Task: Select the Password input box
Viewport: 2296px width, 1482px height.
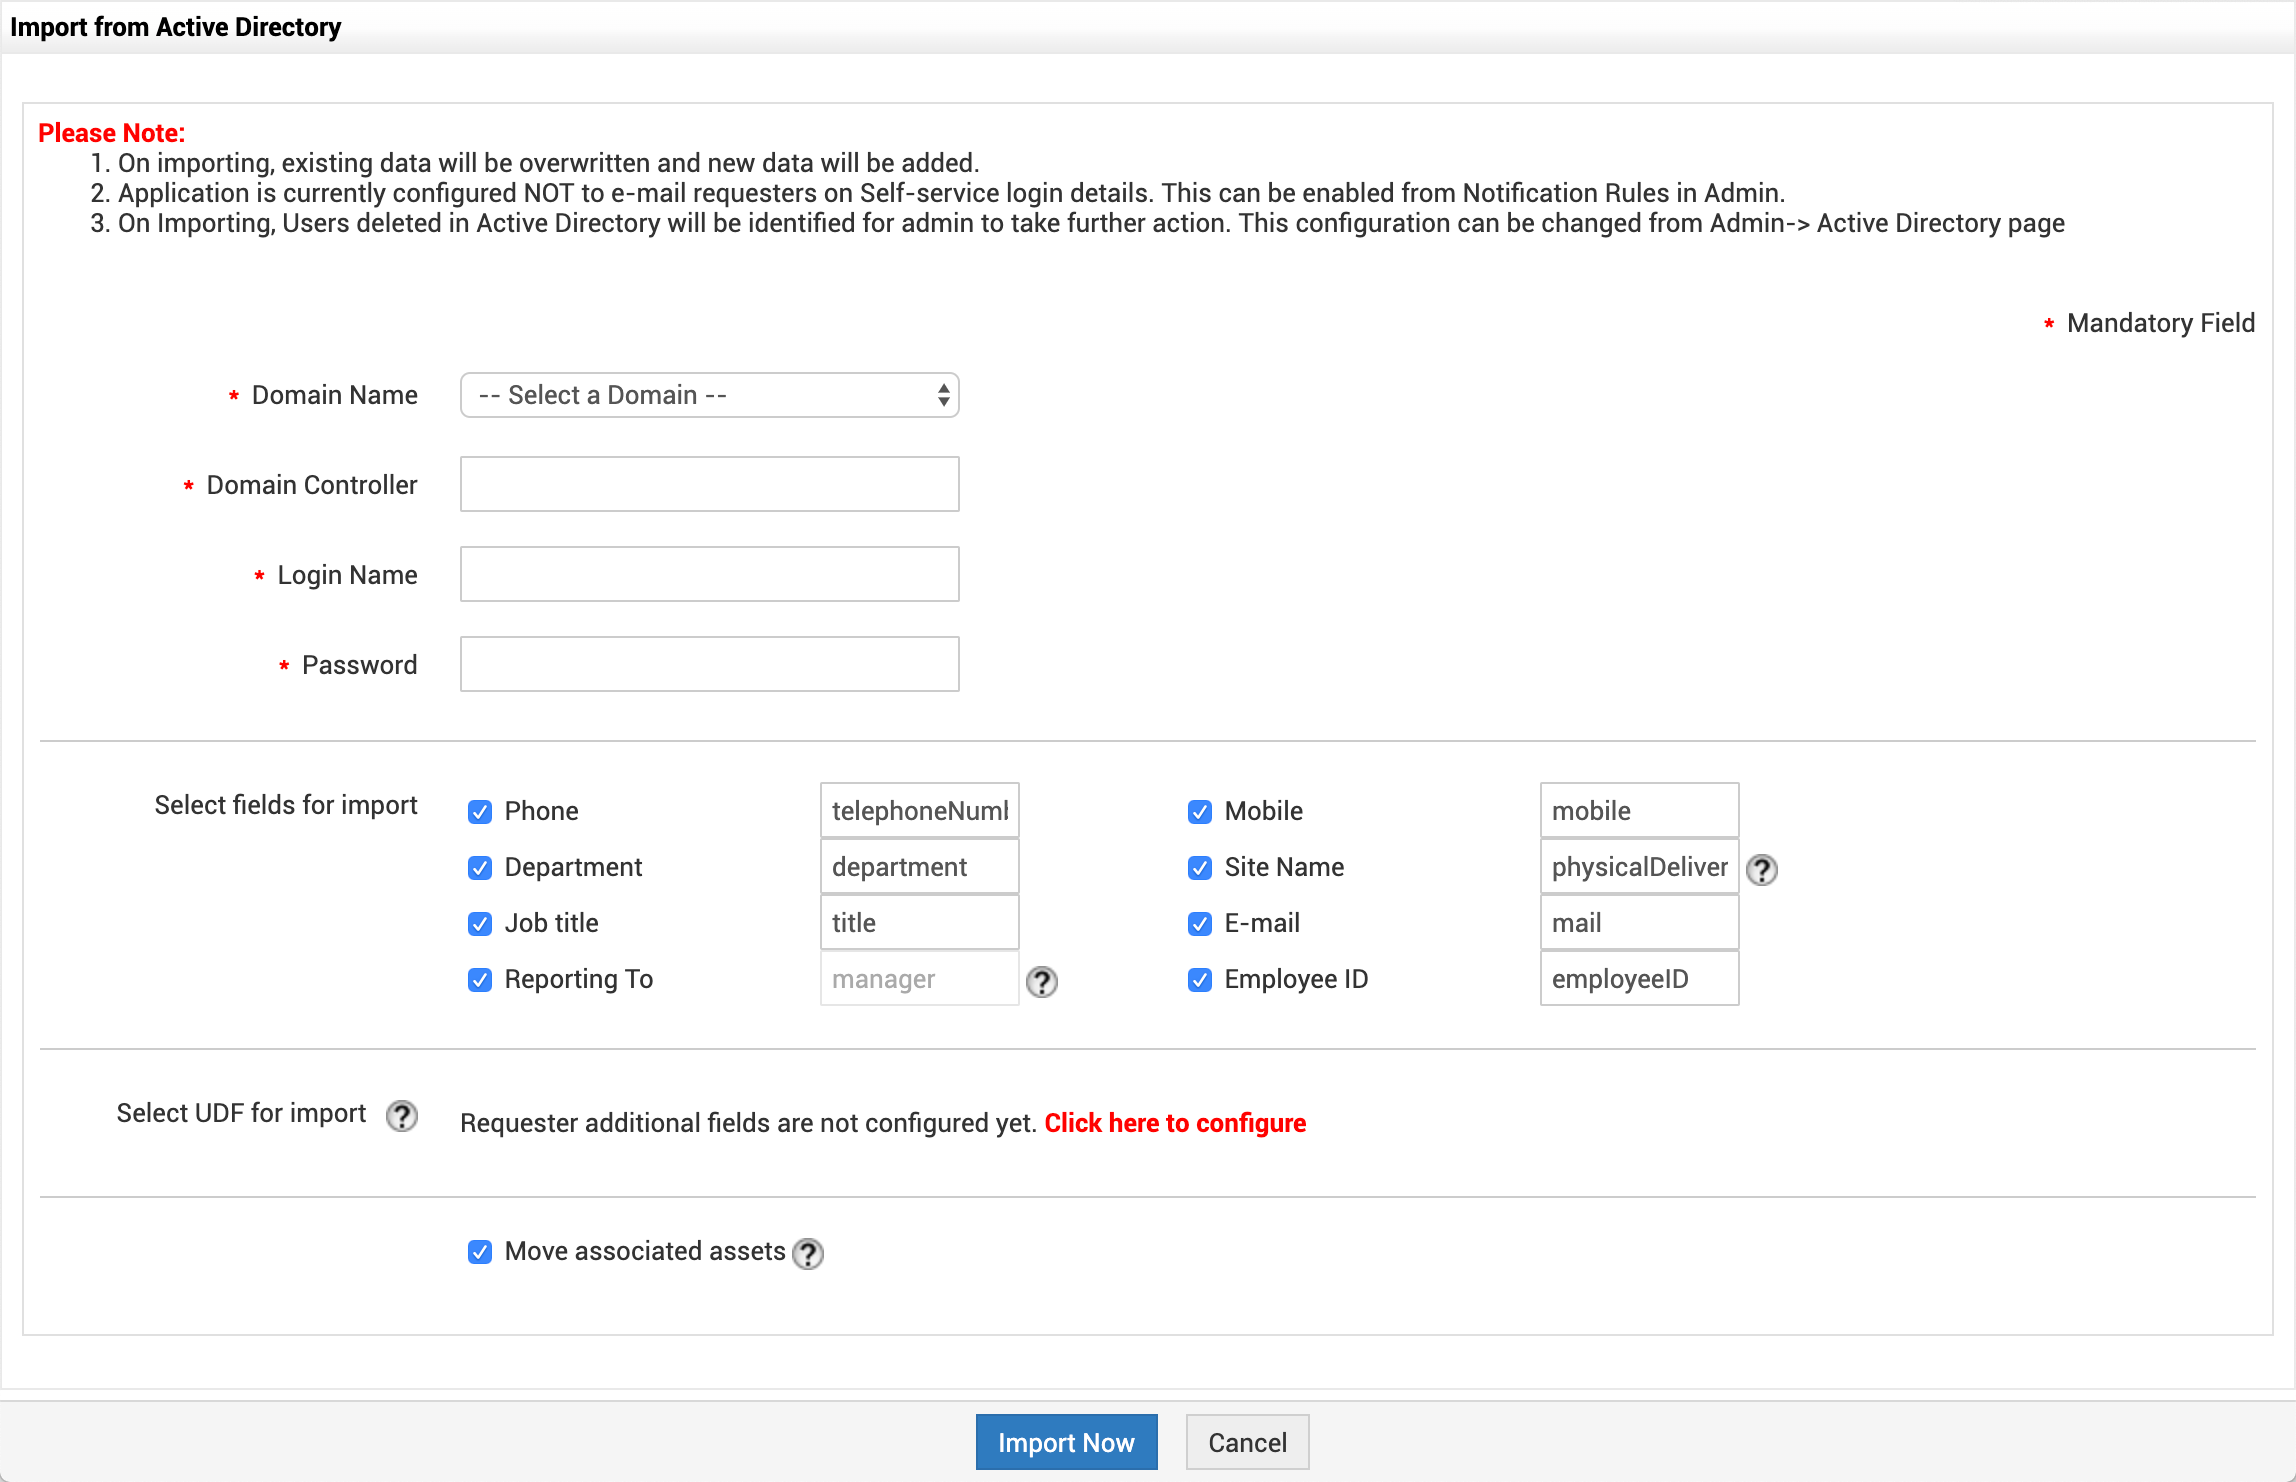Action: pos(709,665)
